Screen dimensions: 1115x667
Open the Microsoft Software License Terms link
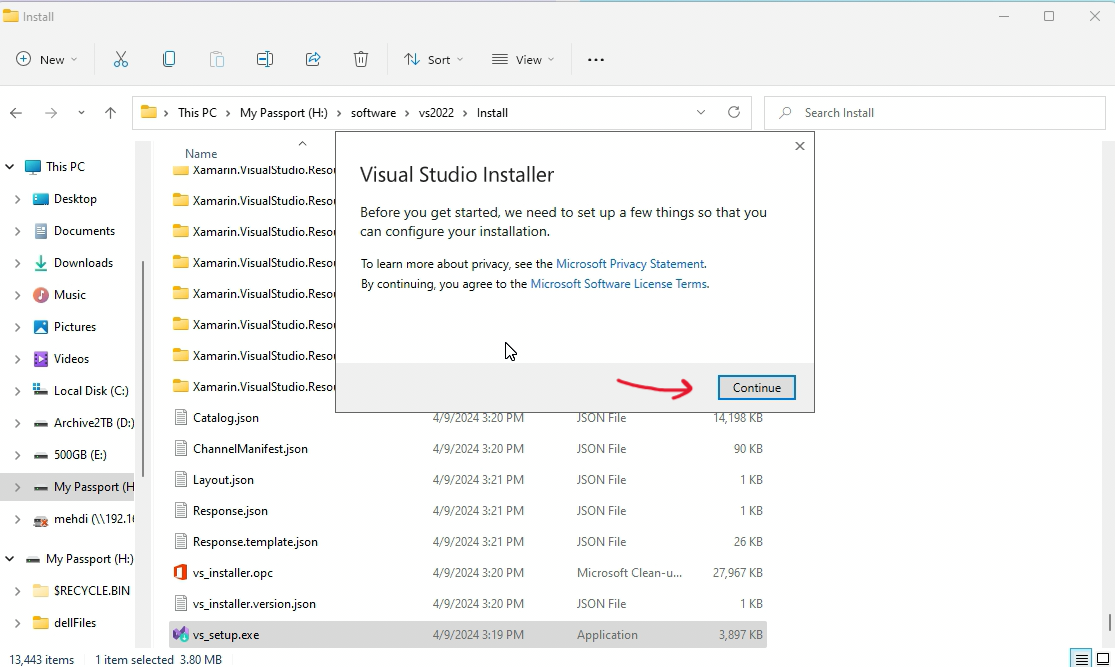click(619, 284)
